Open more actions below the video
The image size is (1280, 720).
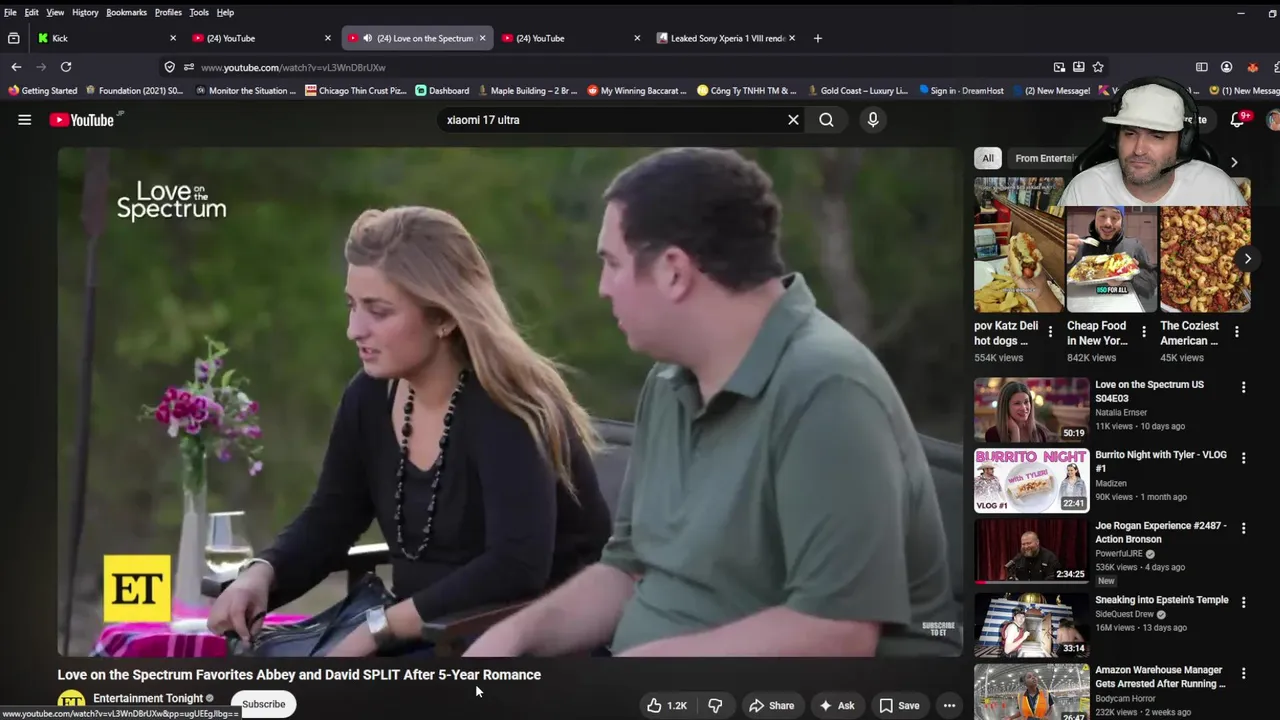pos(949,705)
